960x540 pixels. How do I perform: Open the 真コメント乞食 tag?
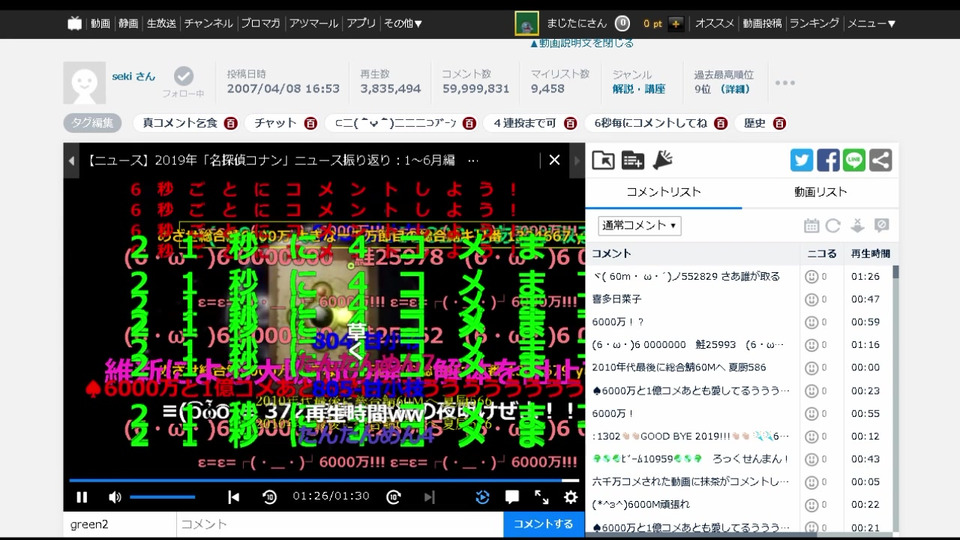[180, 123]
